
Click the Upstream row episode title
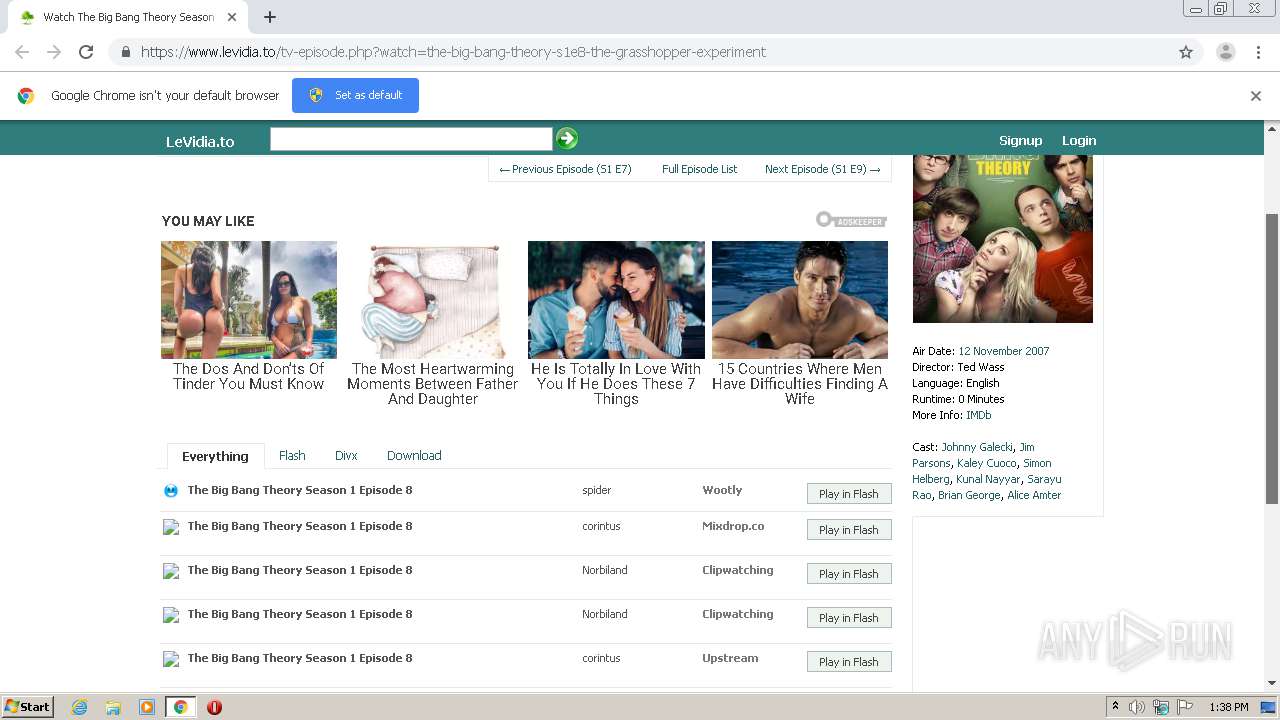coord(300,658)
